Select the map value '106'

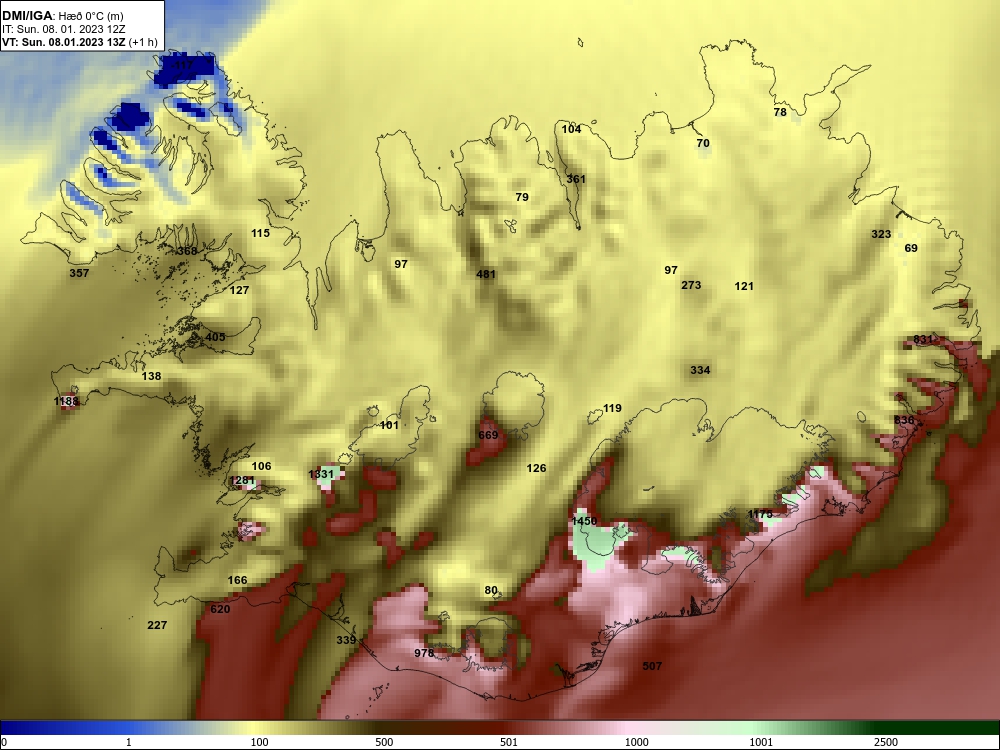pyautogui.click(x=261, y=466)
